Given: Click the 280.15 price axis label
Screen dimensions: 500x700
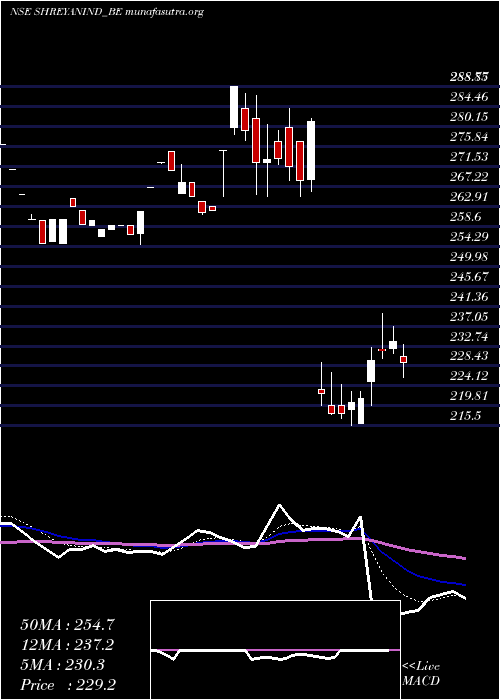Looking at the screenshot, I should [x=468, y=117].
